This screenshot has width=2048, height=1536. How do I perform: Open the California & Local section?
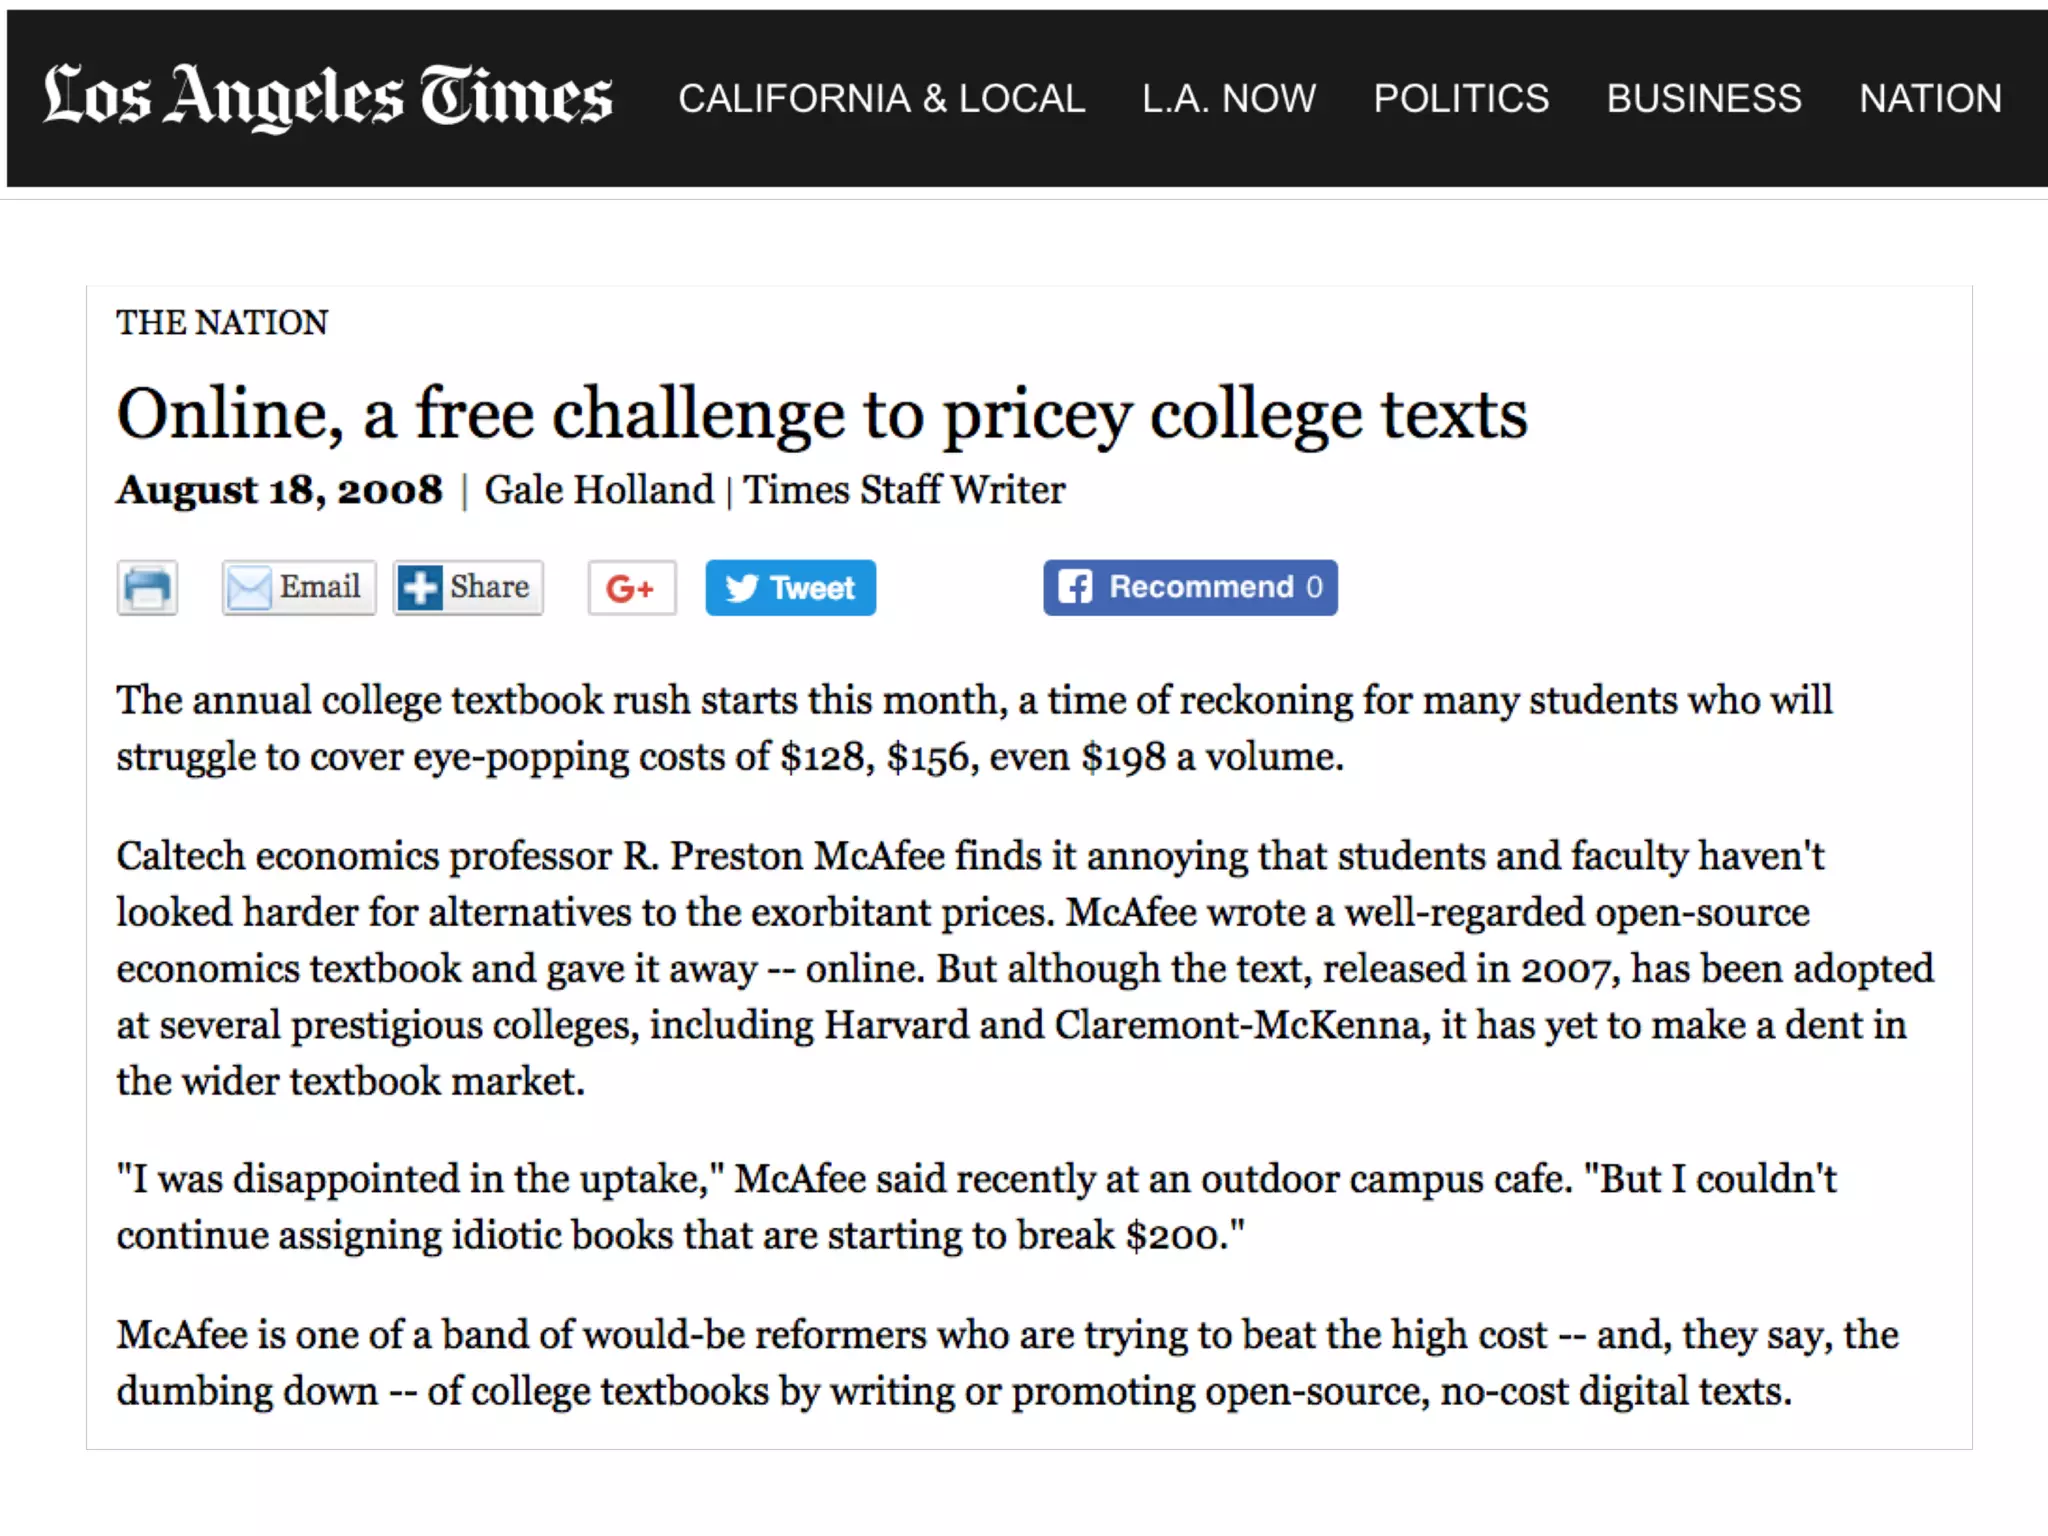tap(881, 98)
